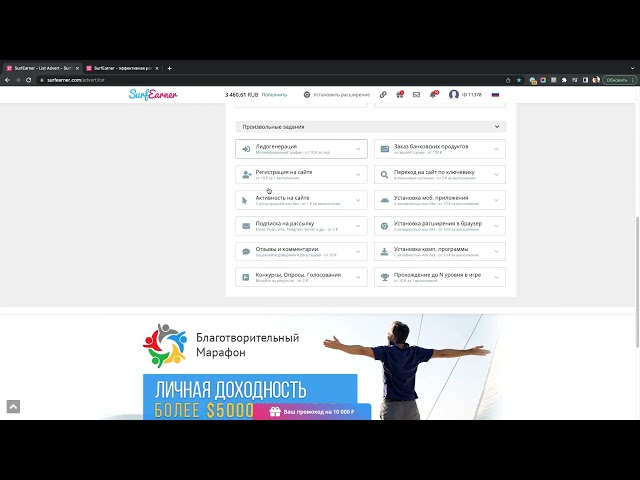Open a new browser tab
The height and width of the screenshot is (480, 640).
169,68
